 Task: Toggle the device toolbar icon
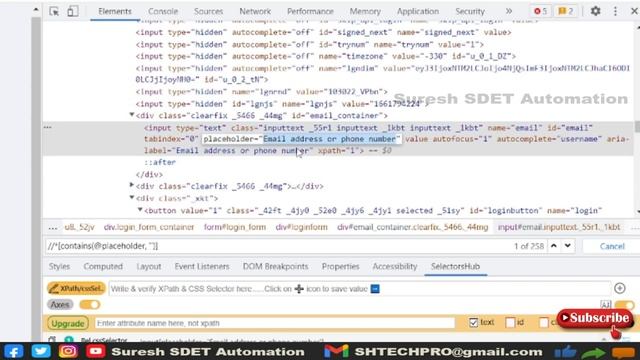[72, 11]
